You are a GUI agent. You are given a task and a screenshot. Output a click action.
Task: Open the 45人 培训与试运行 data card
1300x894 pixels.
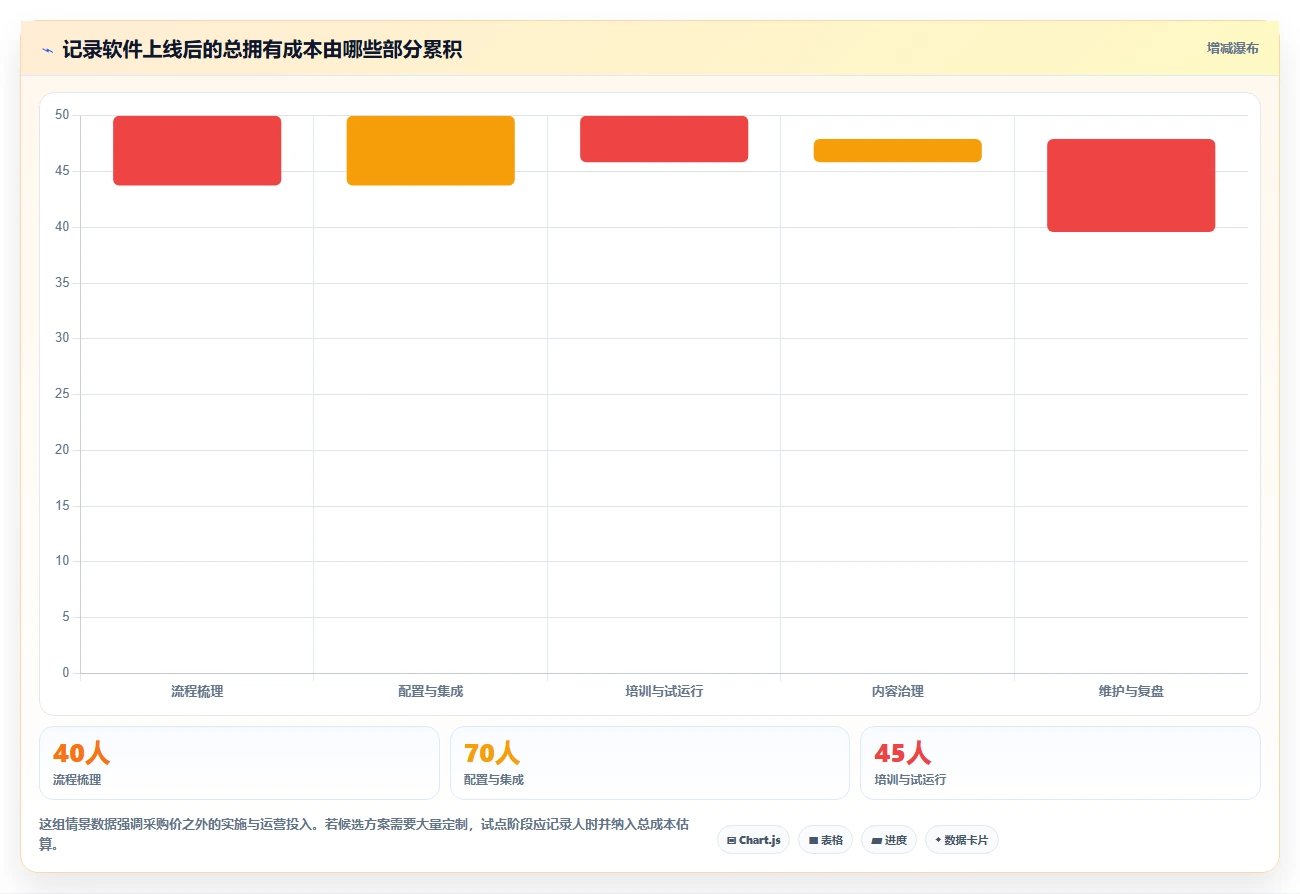tap(1060, 763)
